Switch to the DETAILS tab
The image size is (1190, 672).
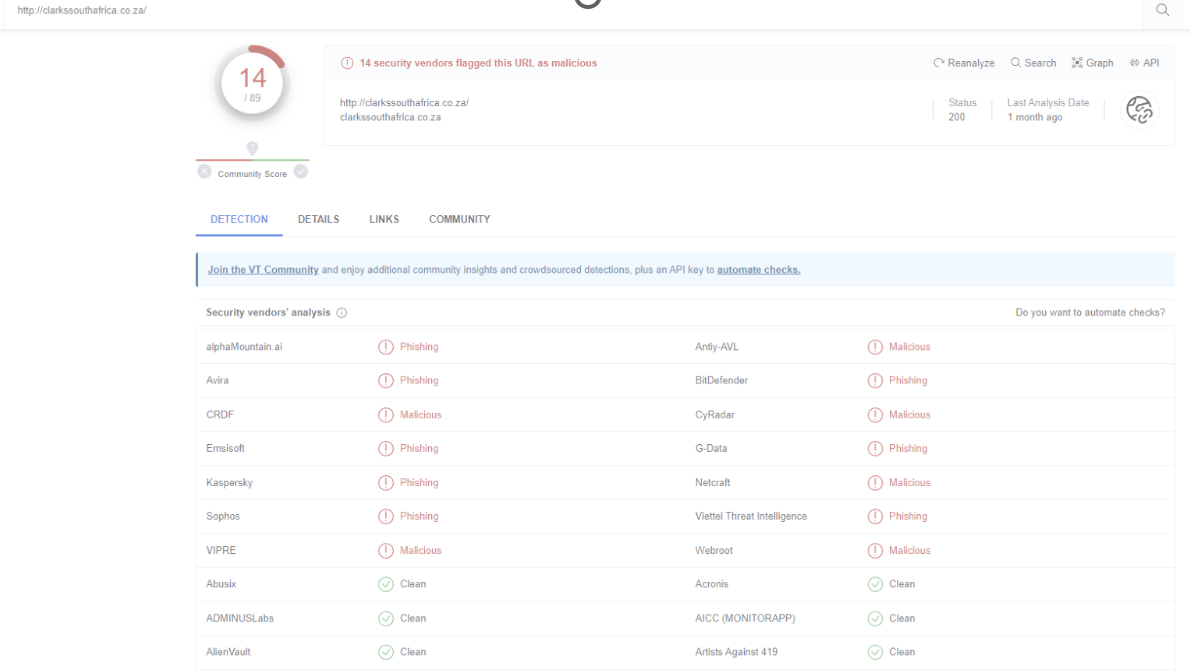click(x=319, y=219)
